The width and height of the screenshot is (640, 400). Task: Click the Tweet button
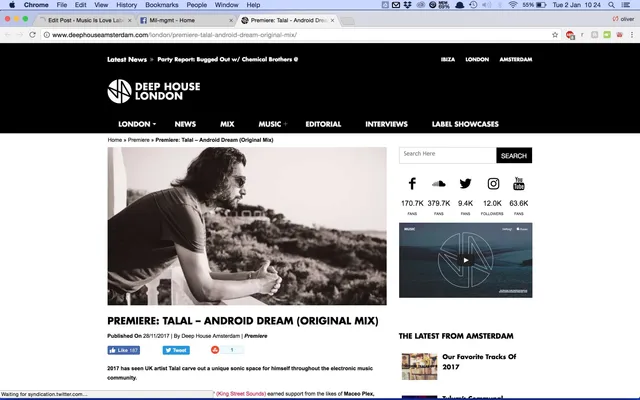[176, 350]
